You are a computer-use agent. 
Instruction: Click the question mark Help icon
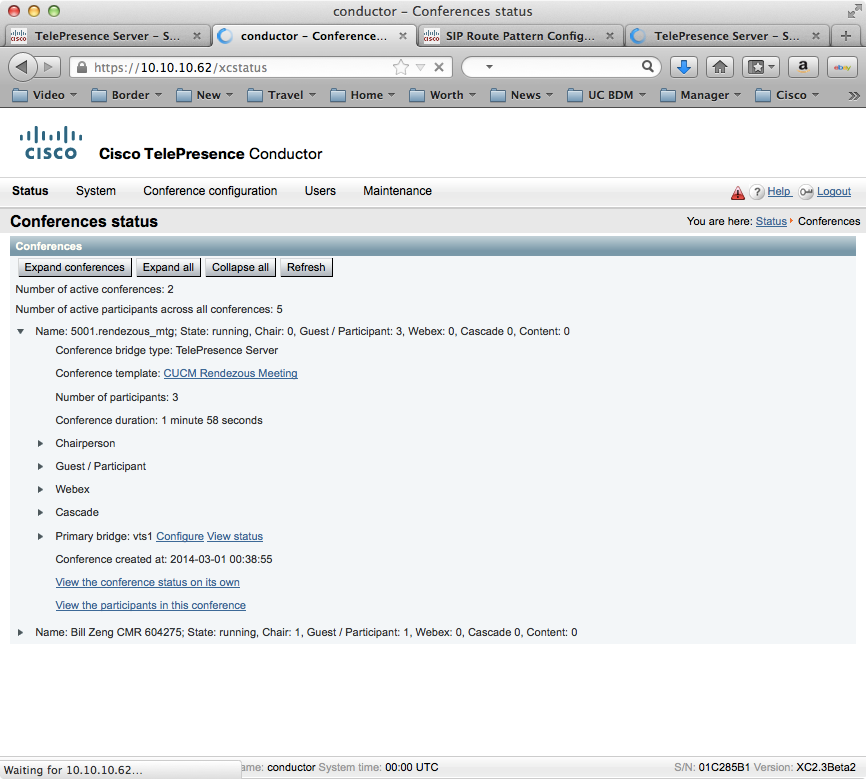757,192
